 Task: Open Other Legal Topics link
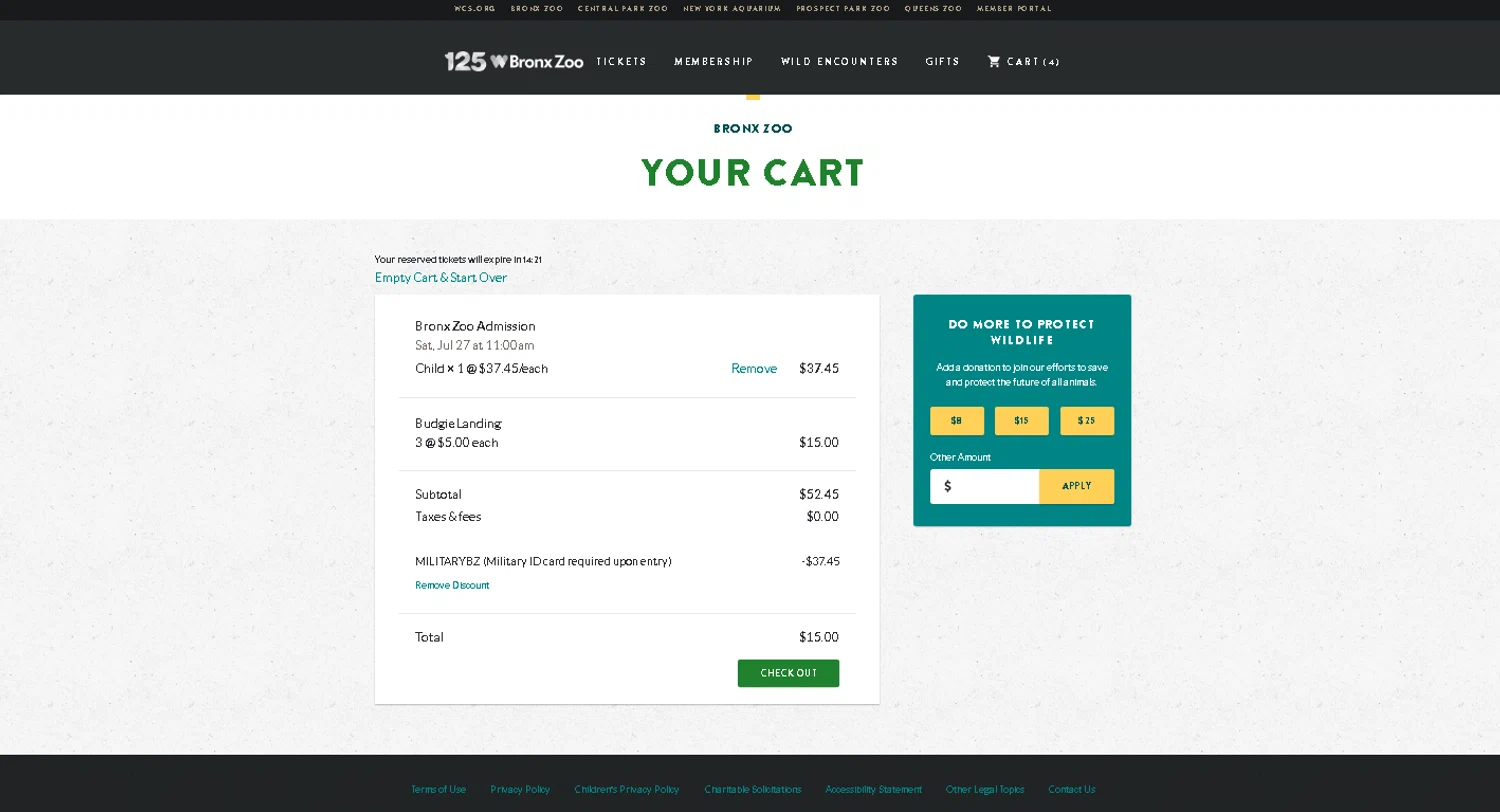985,790
